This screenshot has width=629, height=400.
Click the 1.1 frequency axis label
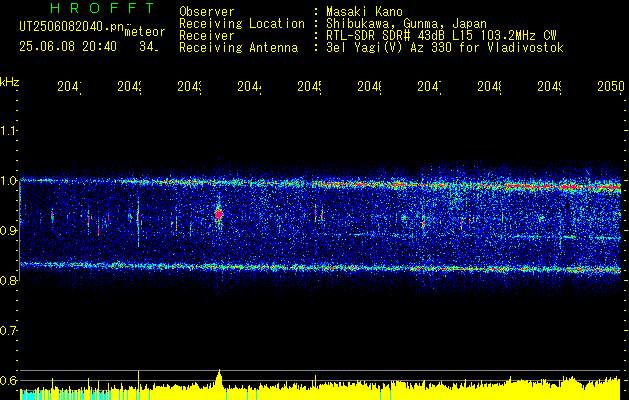click(9, 131)
